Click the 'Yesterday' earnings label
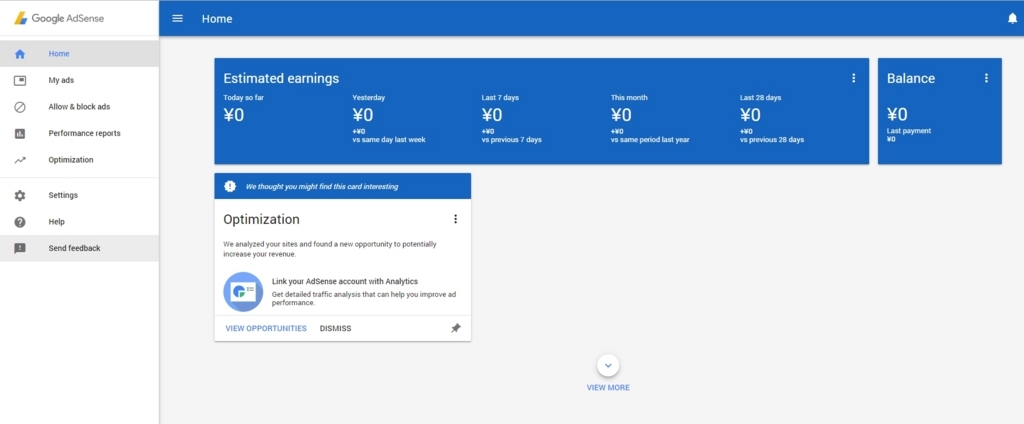 click(369, 98)
